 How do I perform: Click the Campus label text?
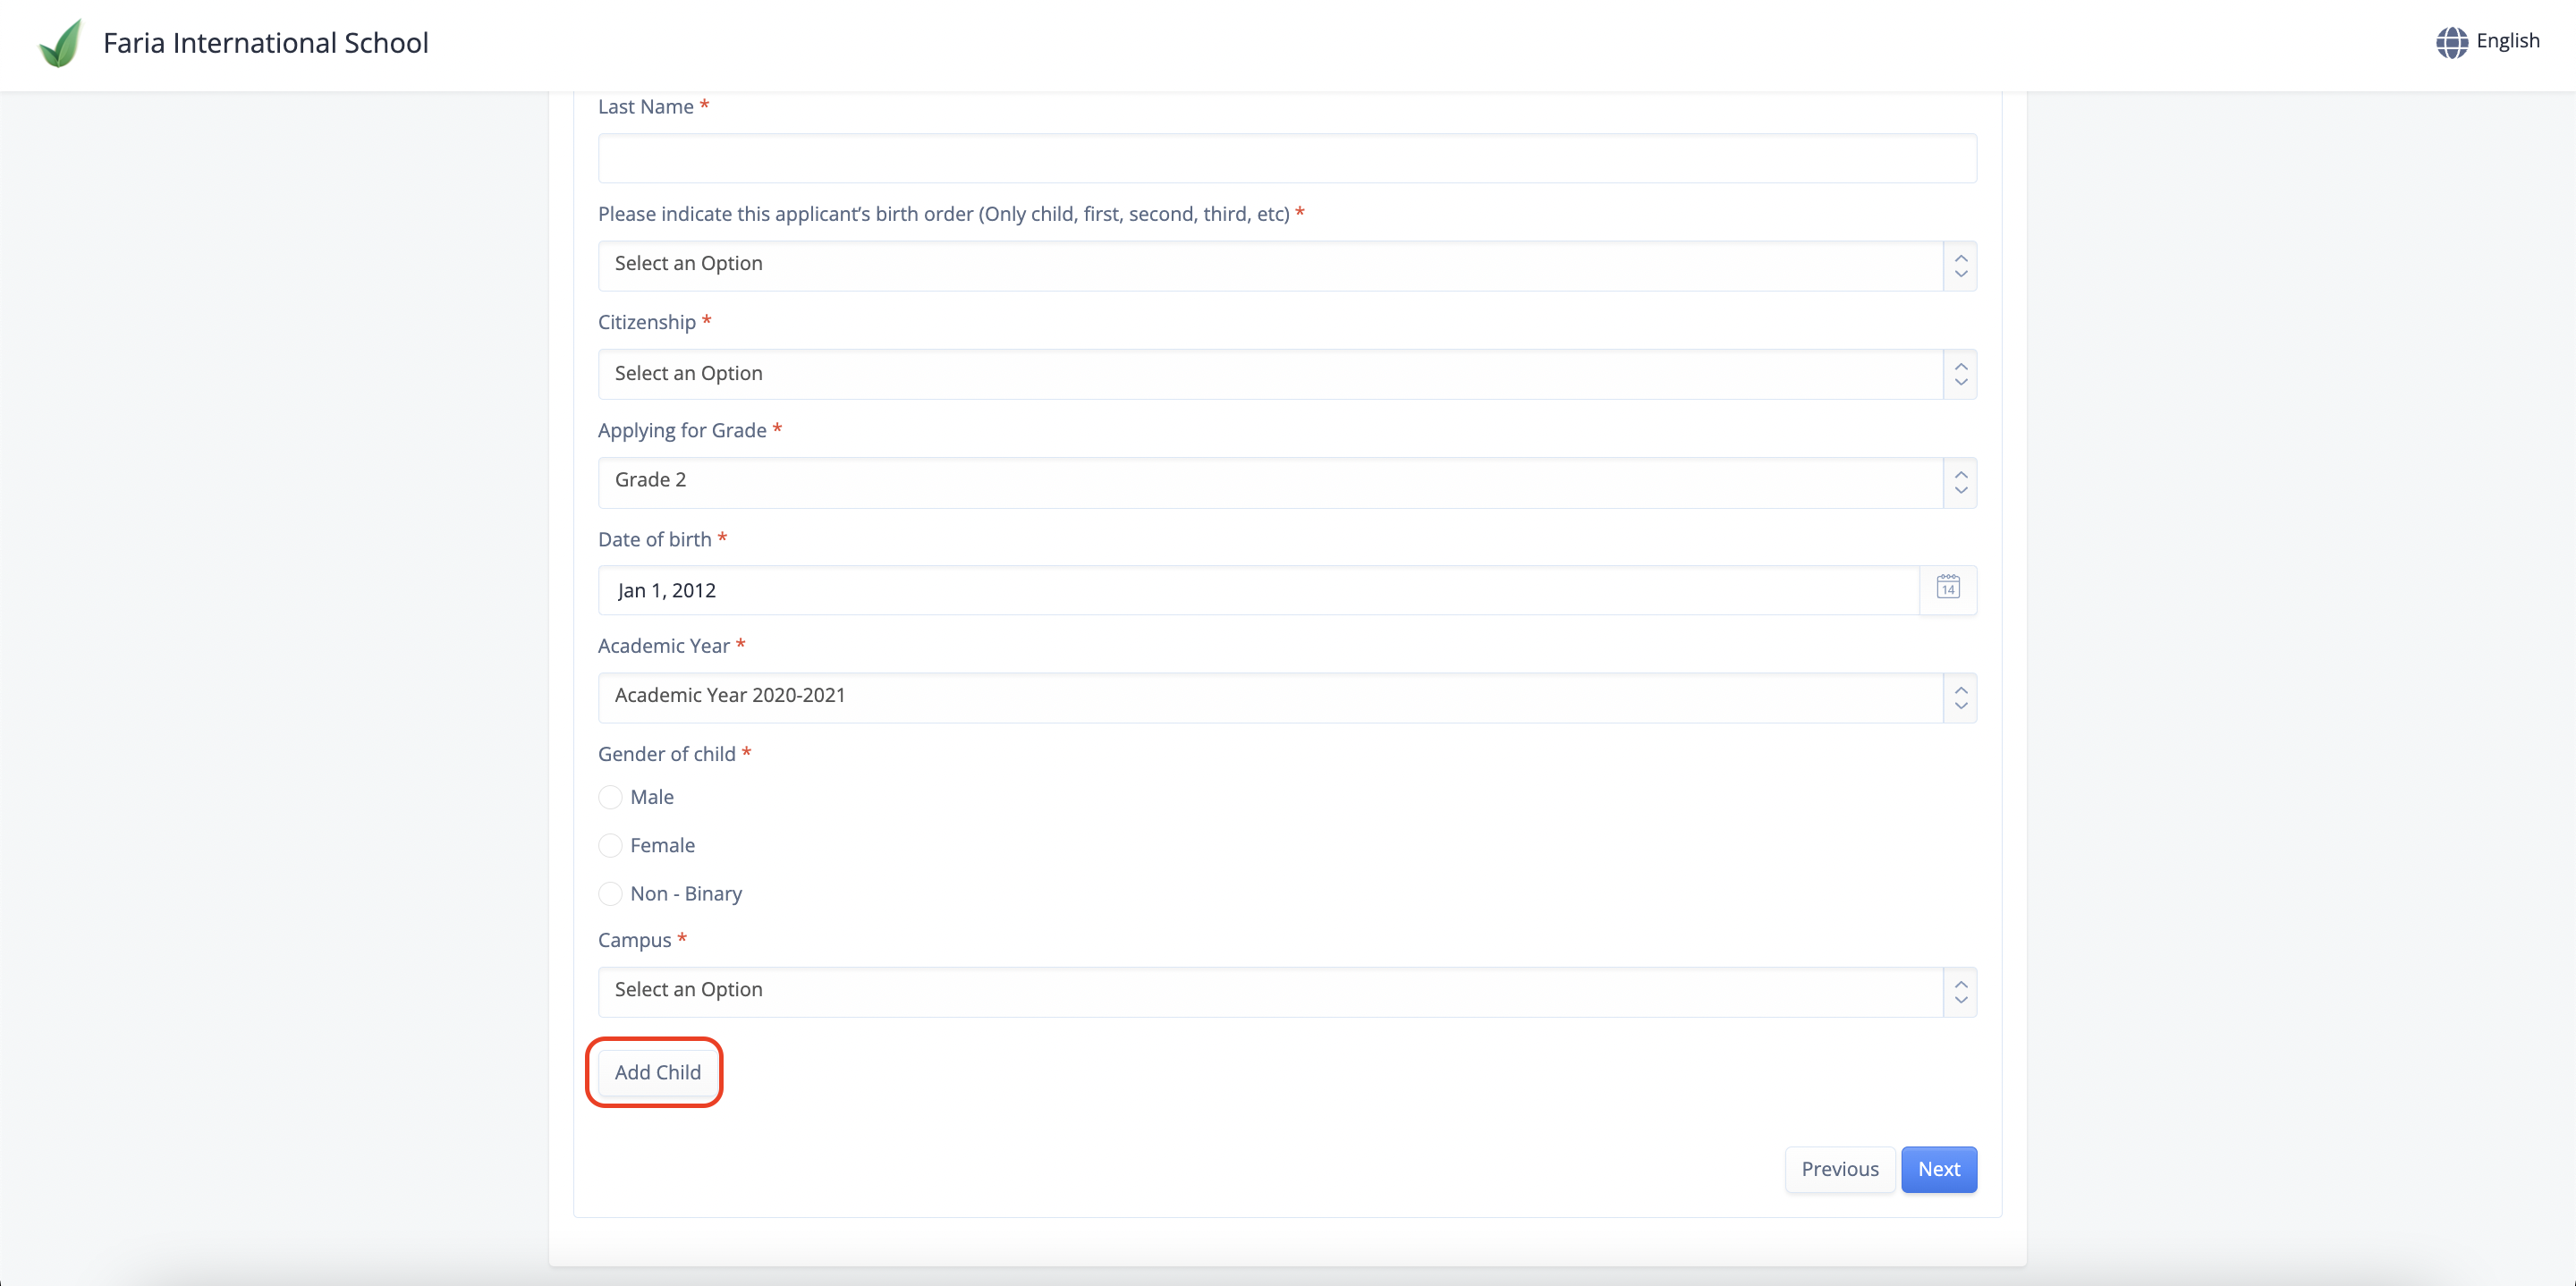point(634,940)
